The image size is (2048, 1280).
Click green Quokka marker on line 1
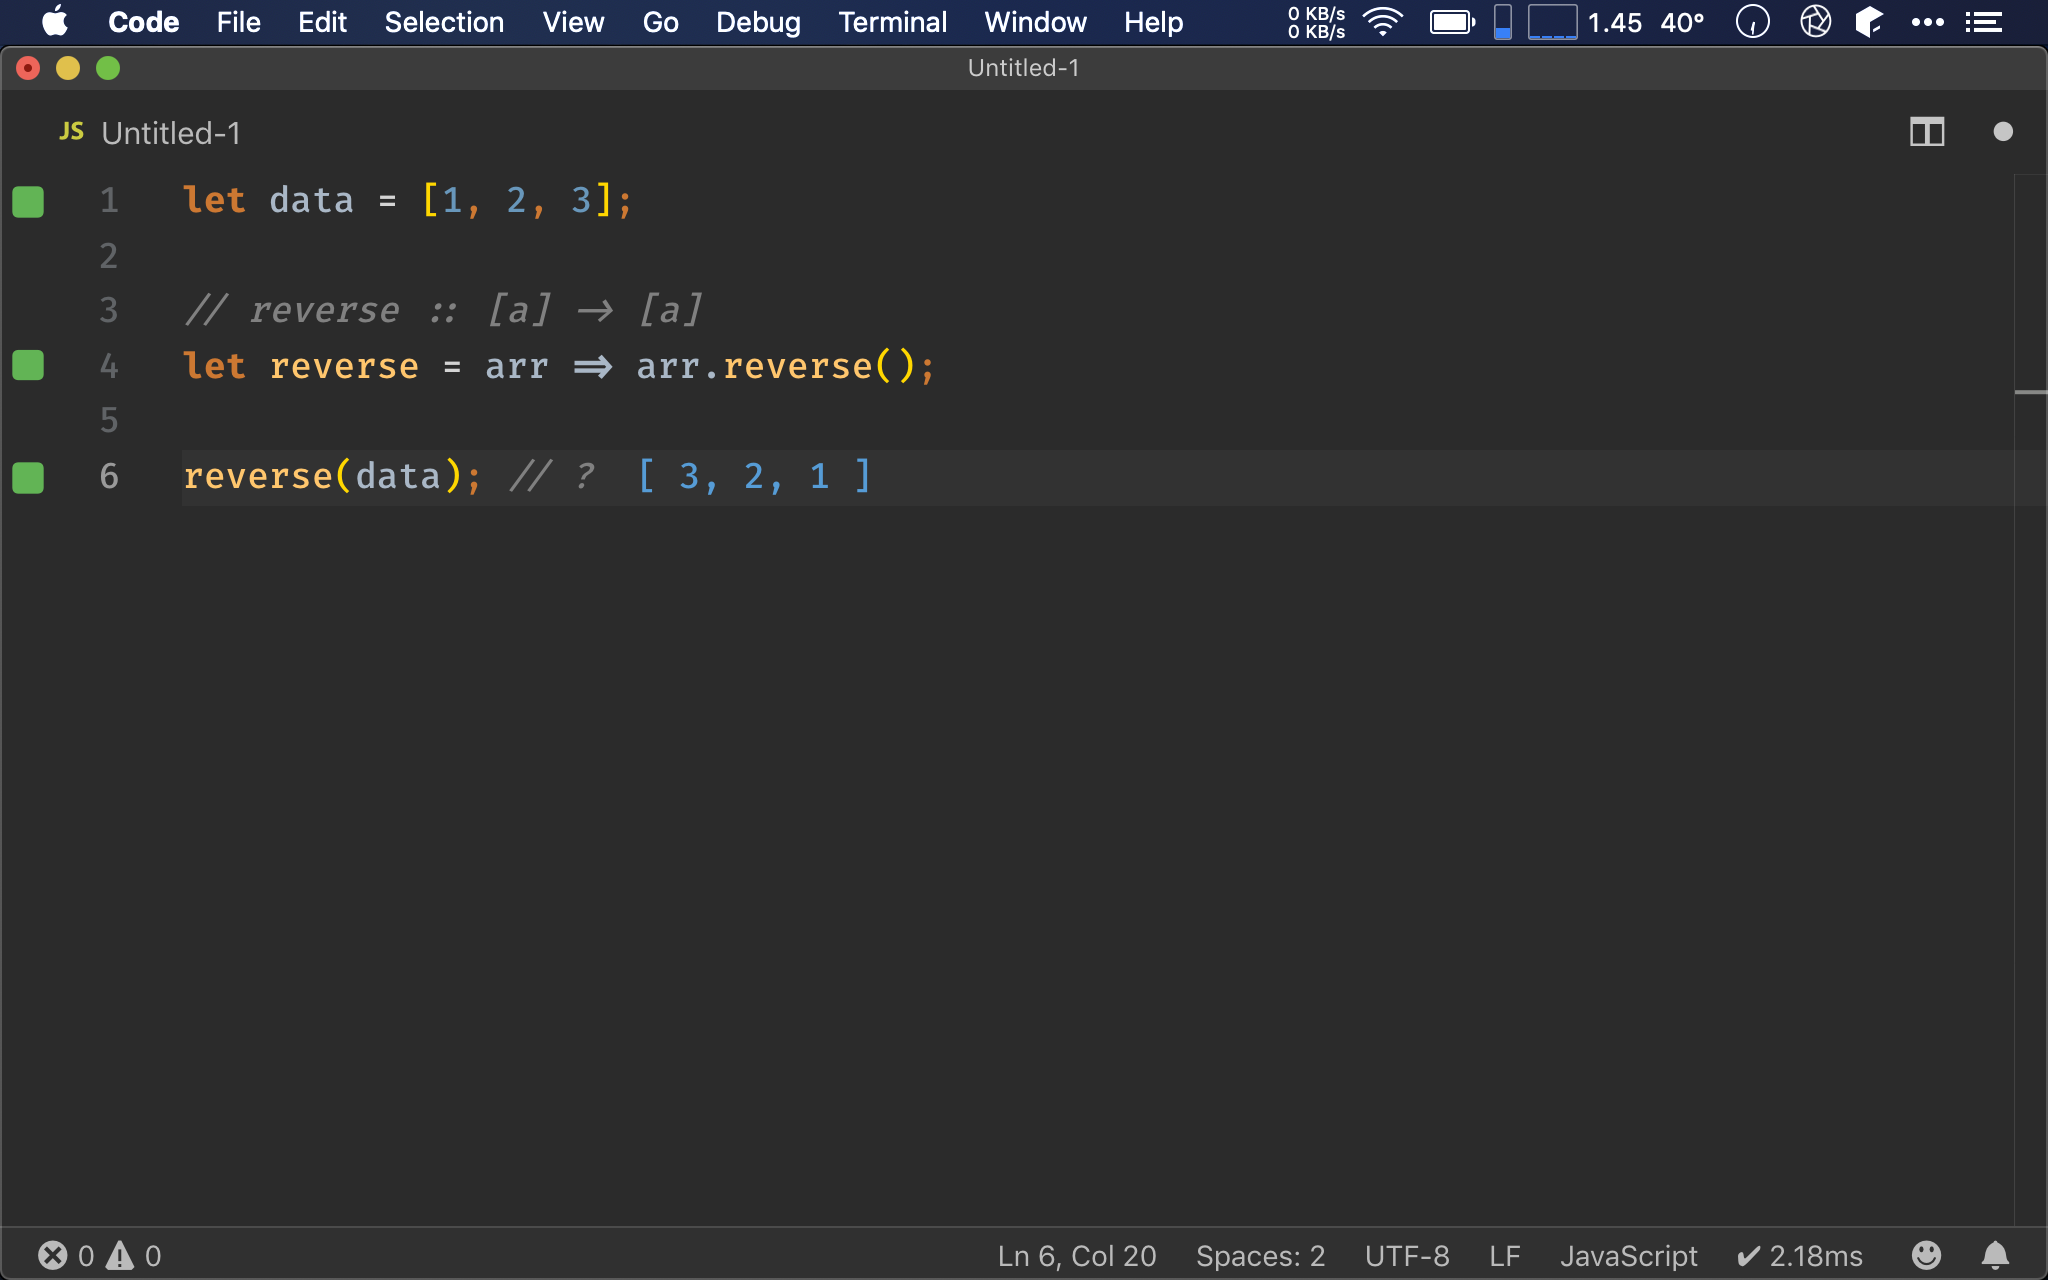(x=28, y=201)
